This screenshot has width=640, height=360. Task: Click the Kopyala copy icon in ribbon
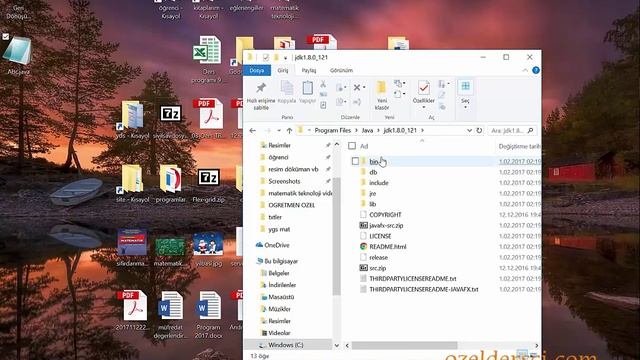pyautogui.click(x=287, y=88)
